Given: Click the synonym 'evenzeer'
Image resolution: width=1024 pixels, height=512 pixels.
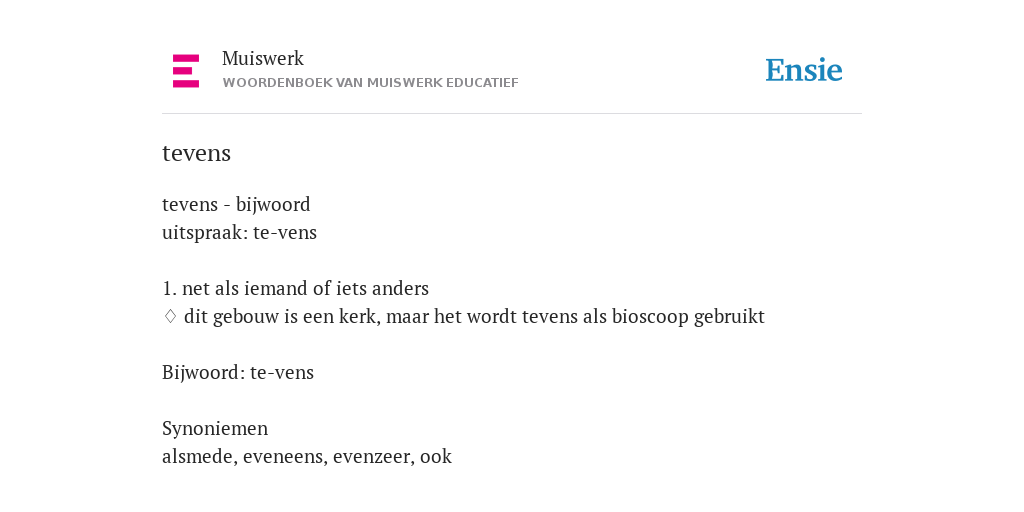Looking at the screenshot, I should click(373, 456).
